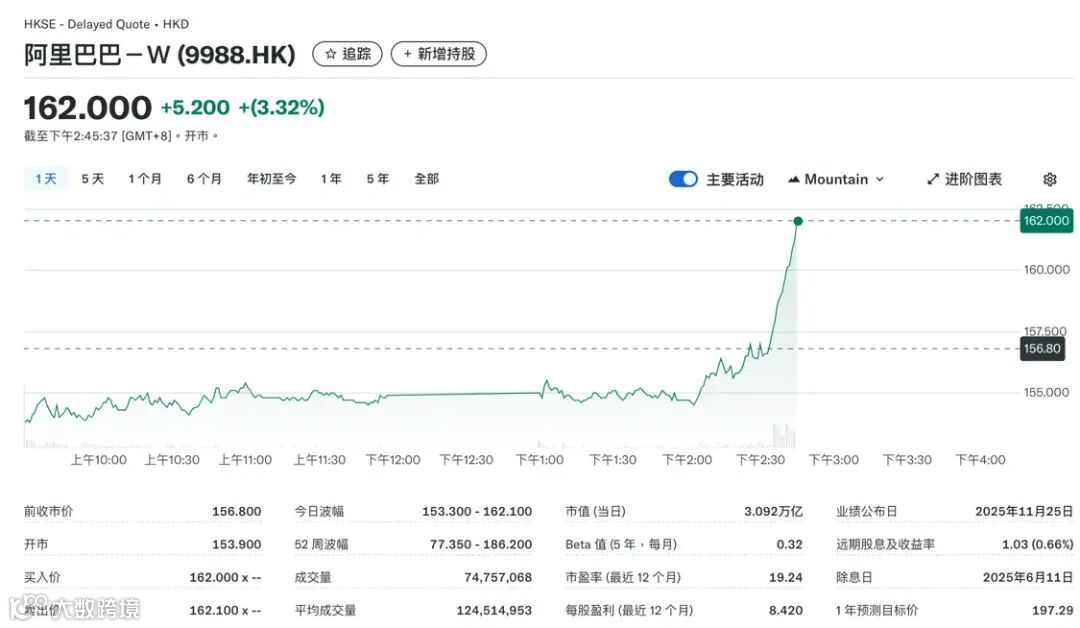
Task: Click the 远期股息及收益率 value 1.03 (0.66%)
Action: coord(1037,544)
